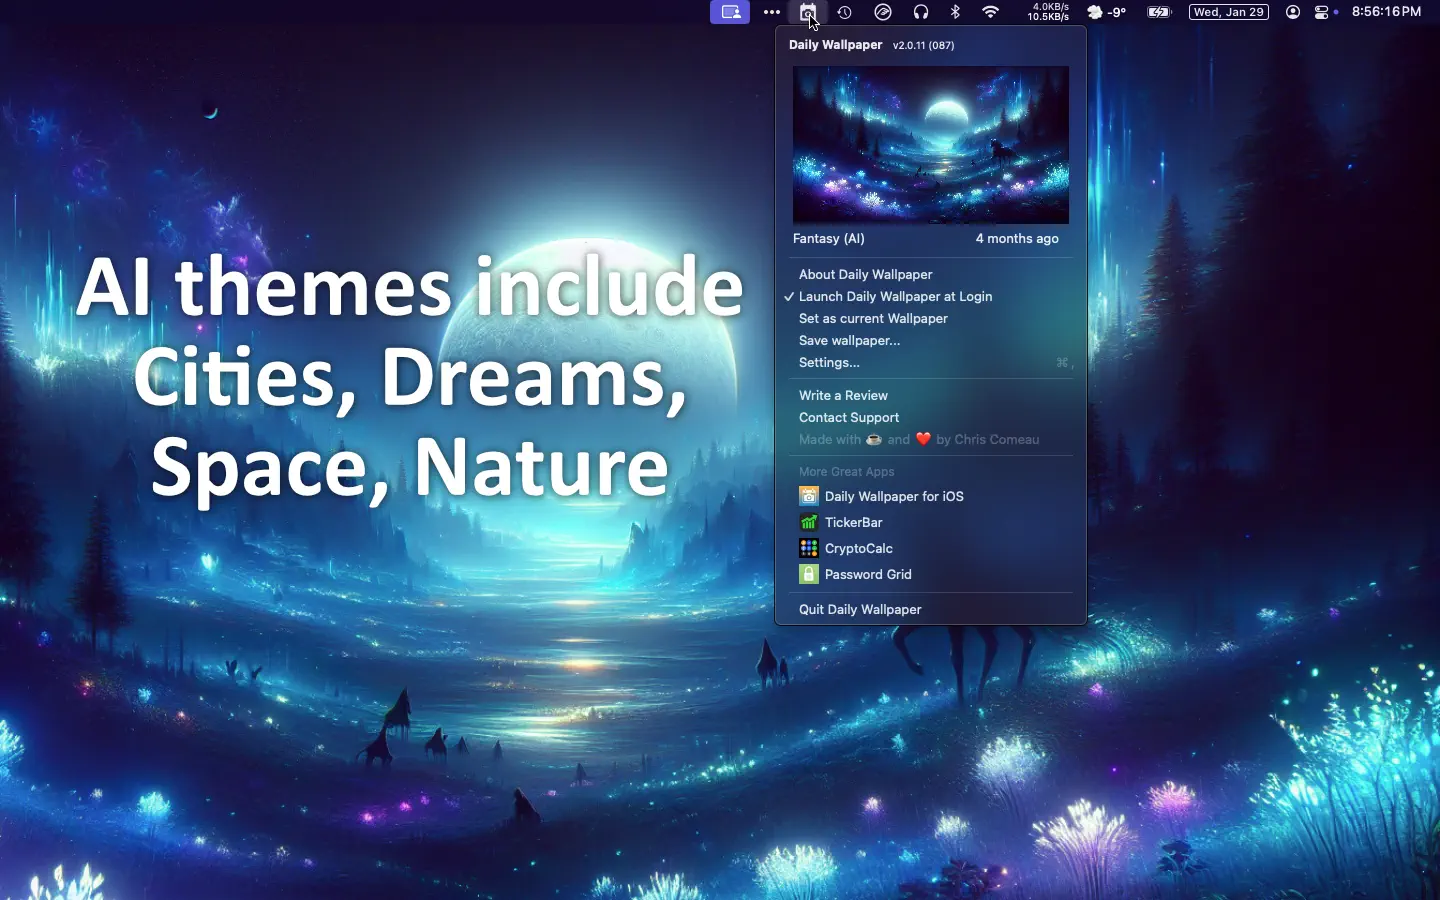Open the Control Center icon

click(1322, 12)
